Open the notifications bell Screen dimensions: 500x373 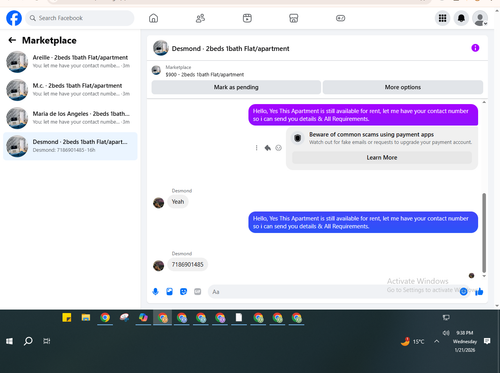click(461, 18)
